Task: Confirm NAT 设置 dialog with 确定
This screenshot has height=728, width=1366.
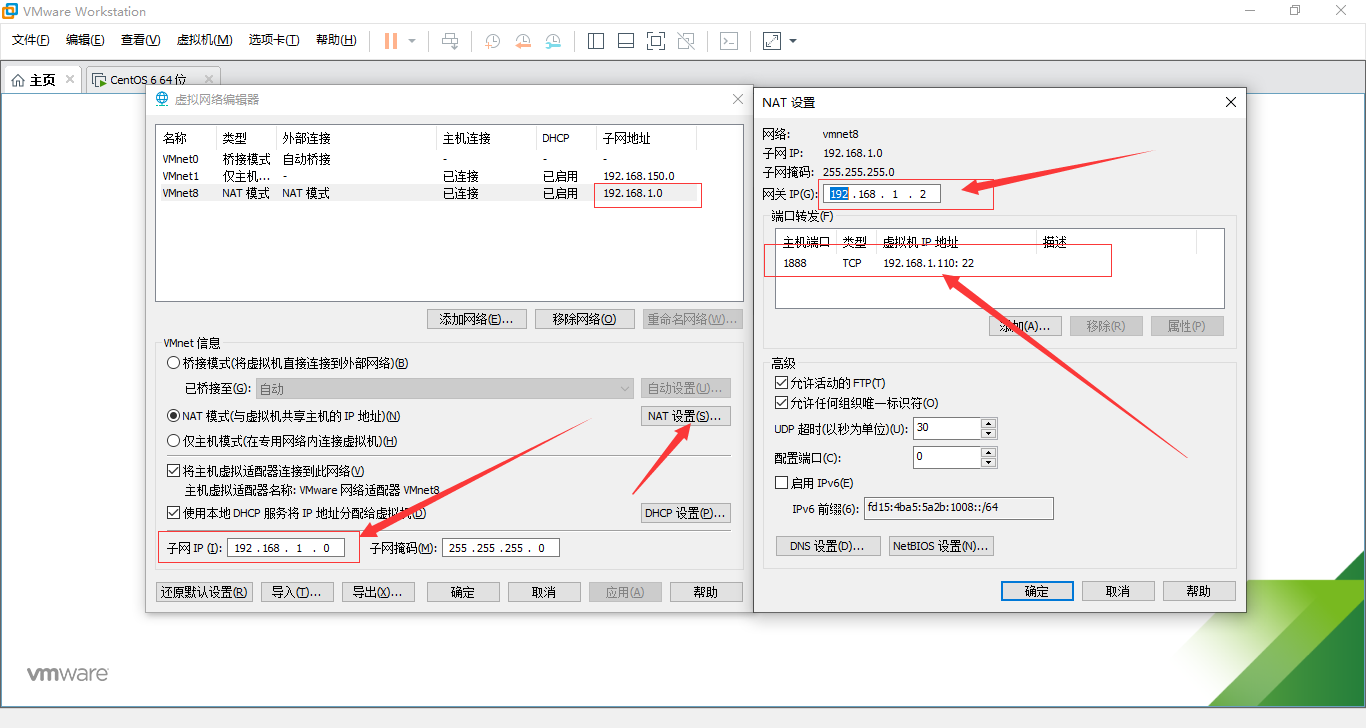Action: click(1037, 591)
